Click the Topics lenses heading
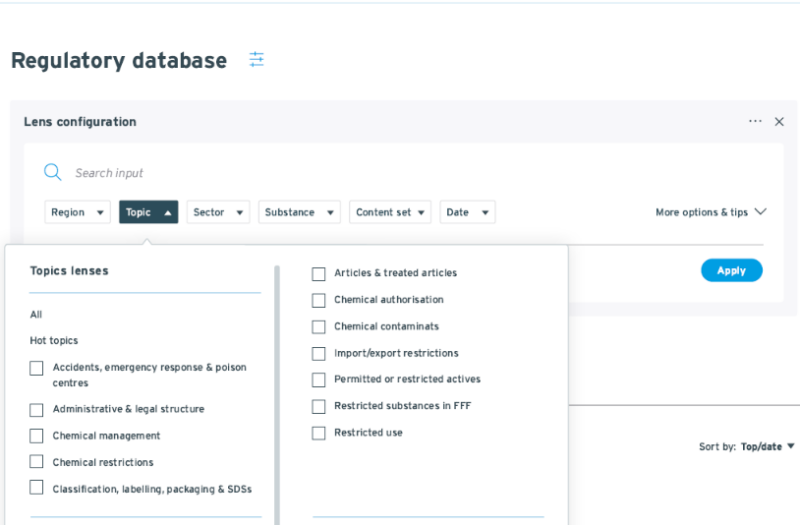The image size is (800, 525). [x=69, y=271]
